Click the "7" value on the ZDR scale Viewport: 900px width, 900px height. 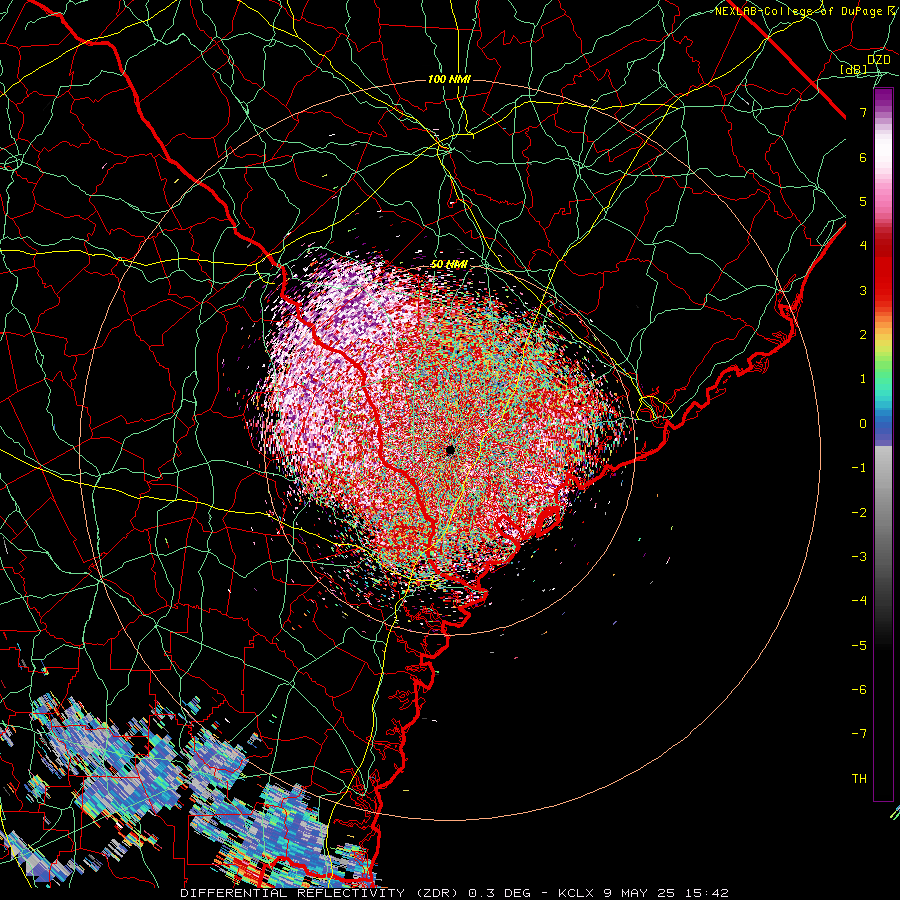coord(863,112)
